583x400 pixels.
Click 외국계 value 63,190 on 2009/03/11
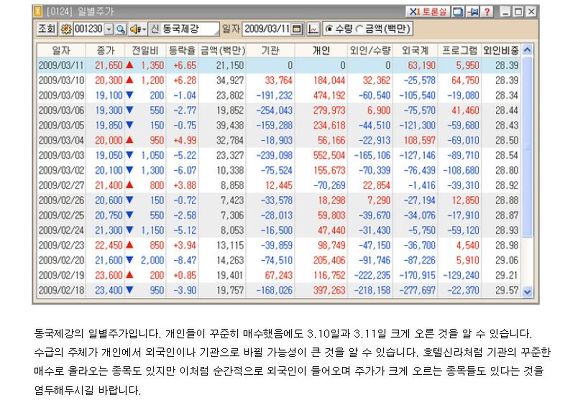422,65
